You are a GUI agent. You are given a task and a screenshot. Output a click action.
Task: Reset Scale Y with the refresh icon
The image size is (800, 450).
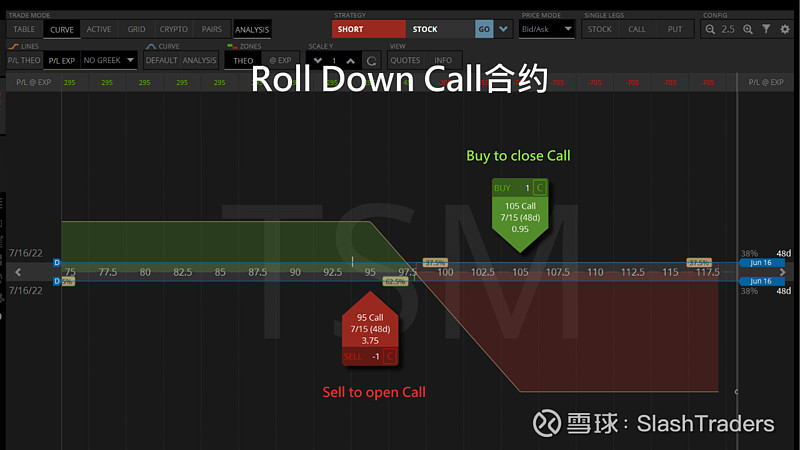371,61
